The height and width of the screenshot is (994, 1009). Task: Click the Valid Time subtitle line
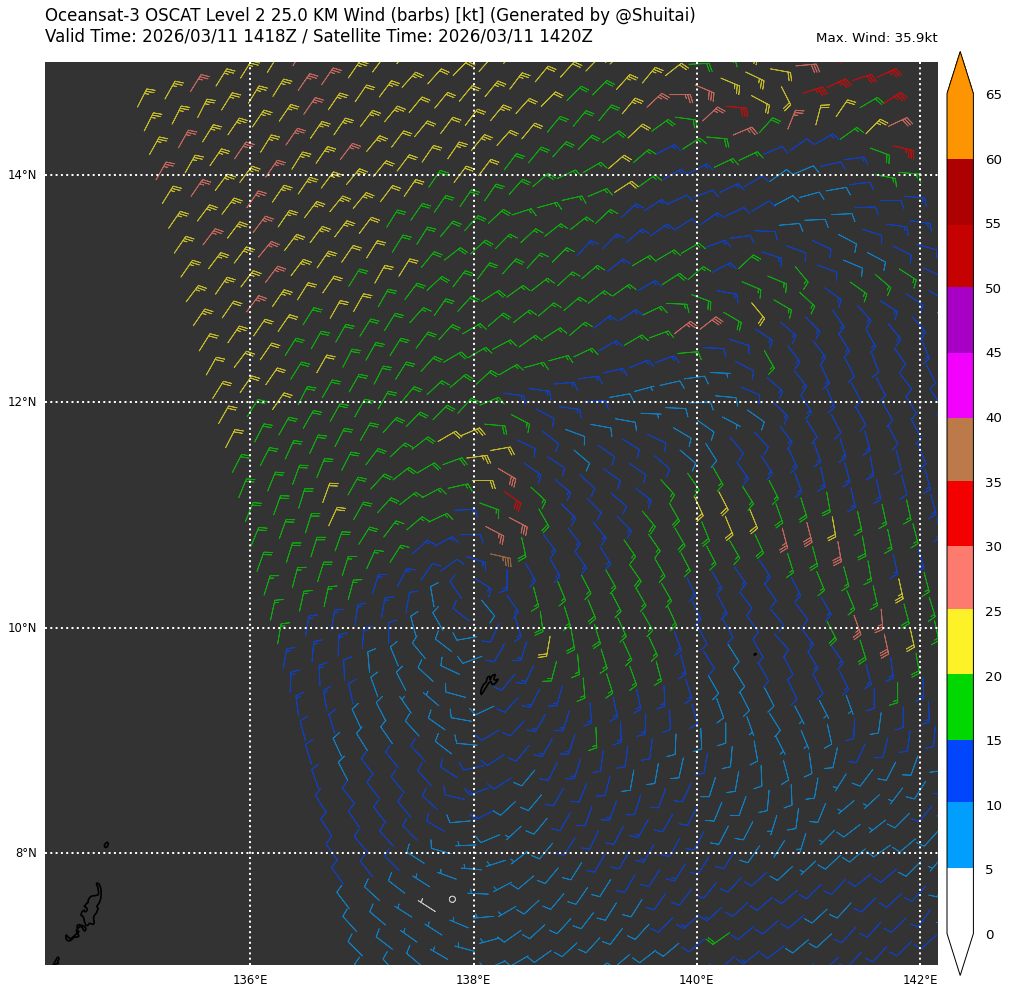tap(318, 37)
